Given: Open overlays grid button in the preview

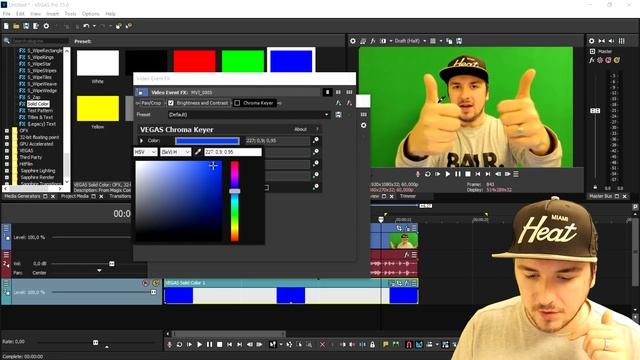Looking at the screenshot, I should (x=433, y=41).
